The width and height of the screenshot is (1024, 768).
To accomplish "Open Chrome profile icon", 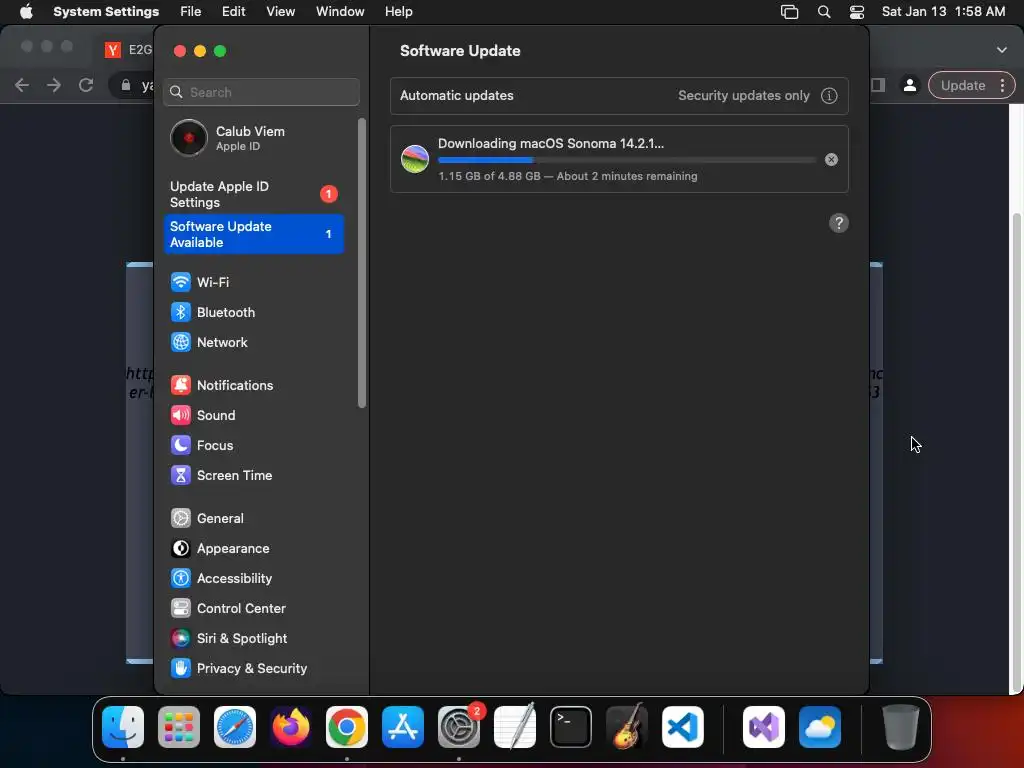I will coord(910,86).
